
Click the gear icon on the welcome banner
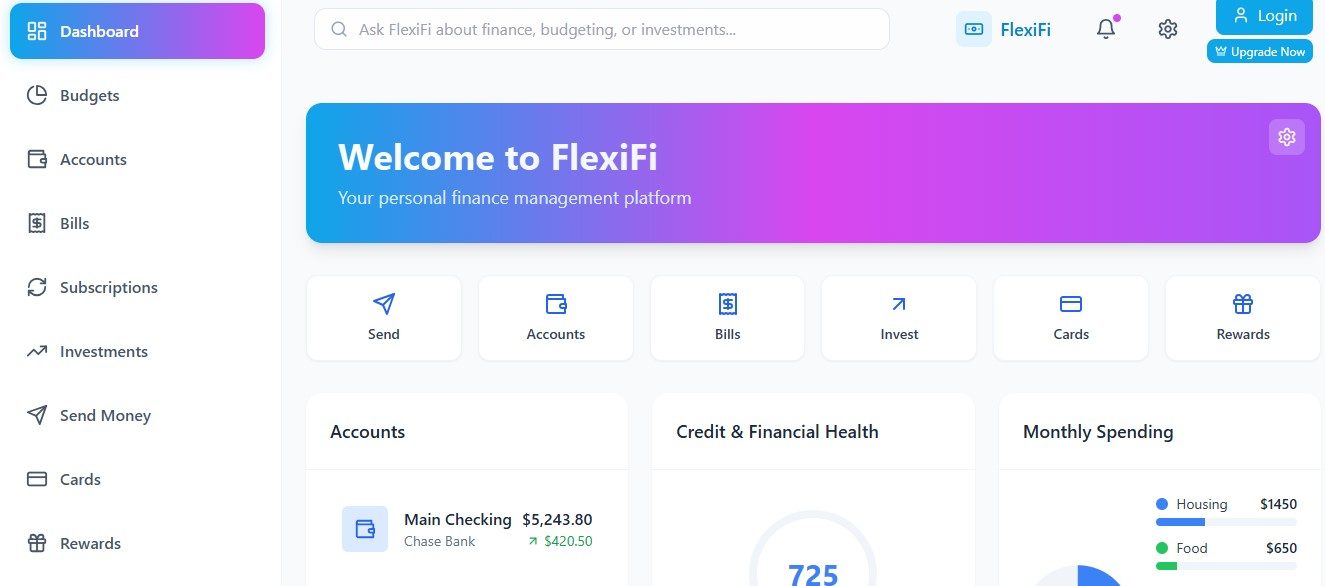coord(1286,137)
